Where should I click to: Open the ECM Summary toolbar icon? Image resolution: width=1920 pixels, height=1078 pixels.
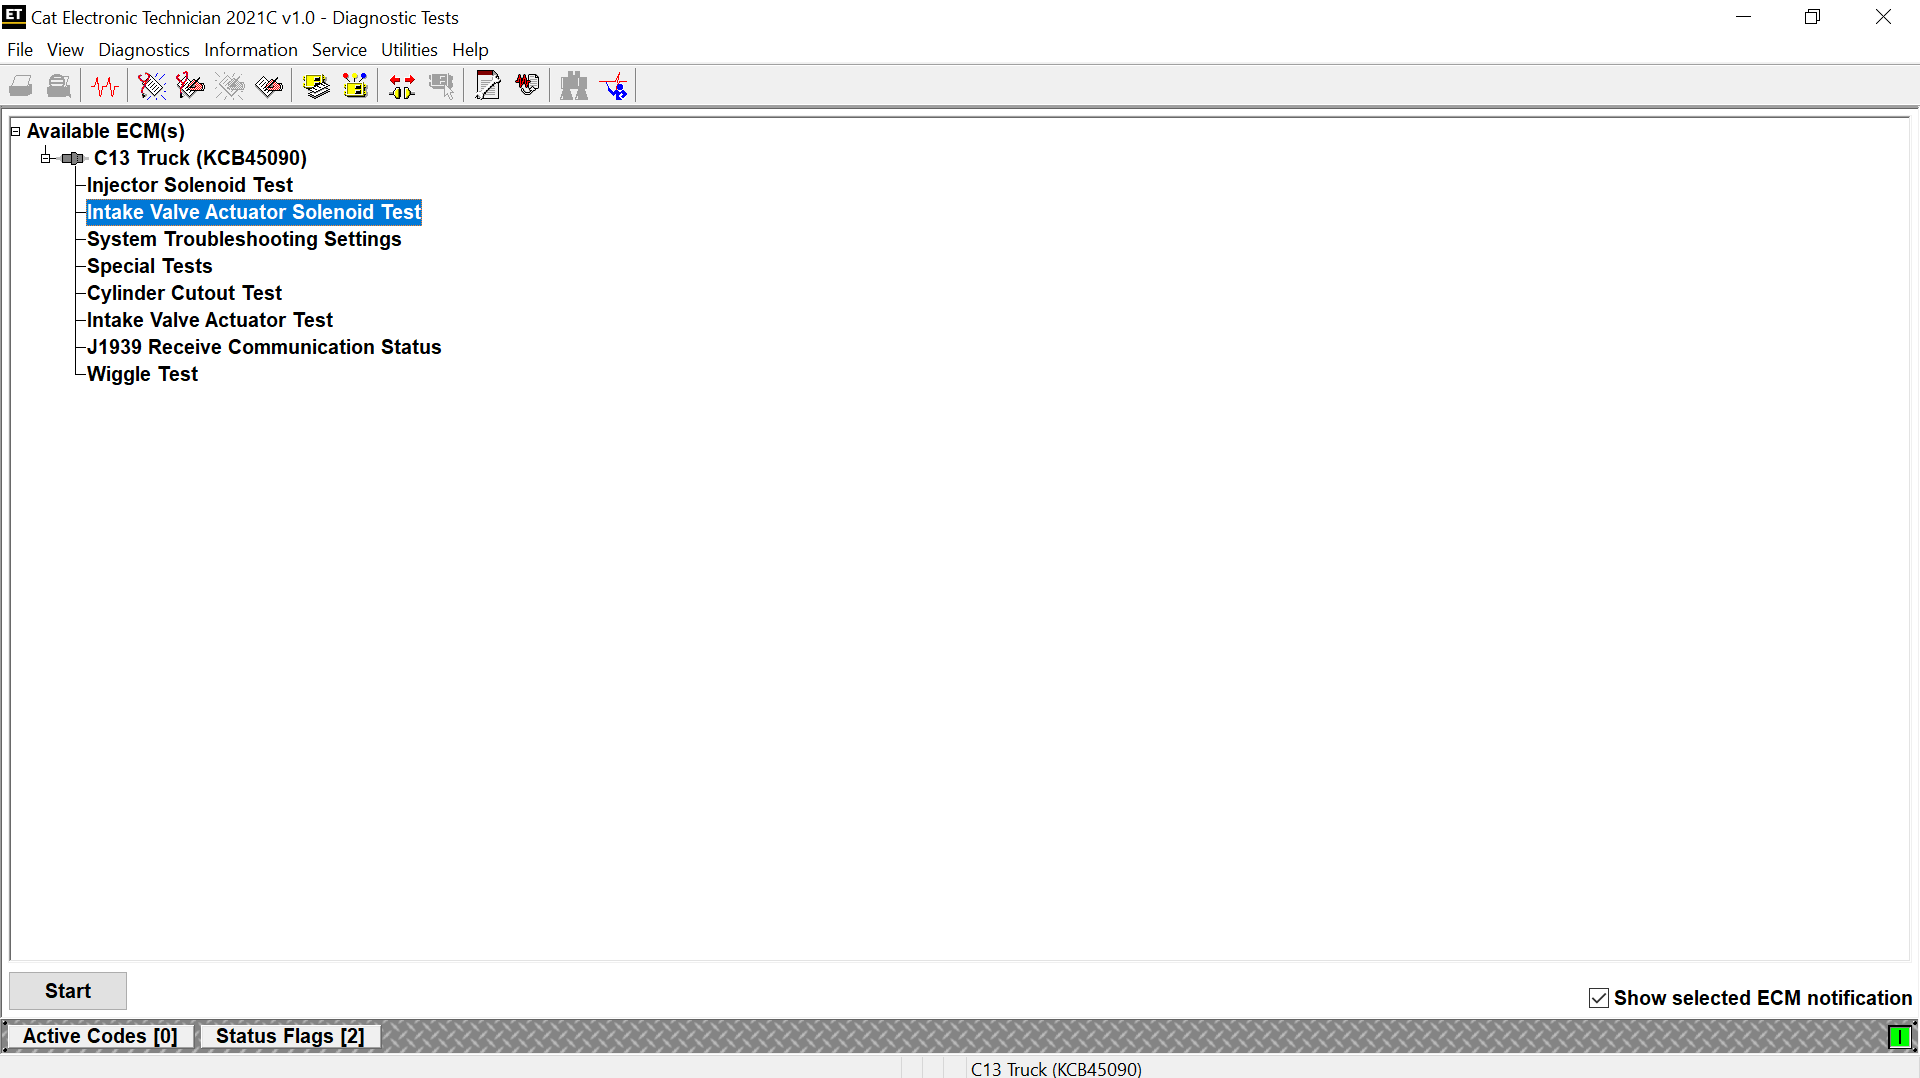pos(316,87)
